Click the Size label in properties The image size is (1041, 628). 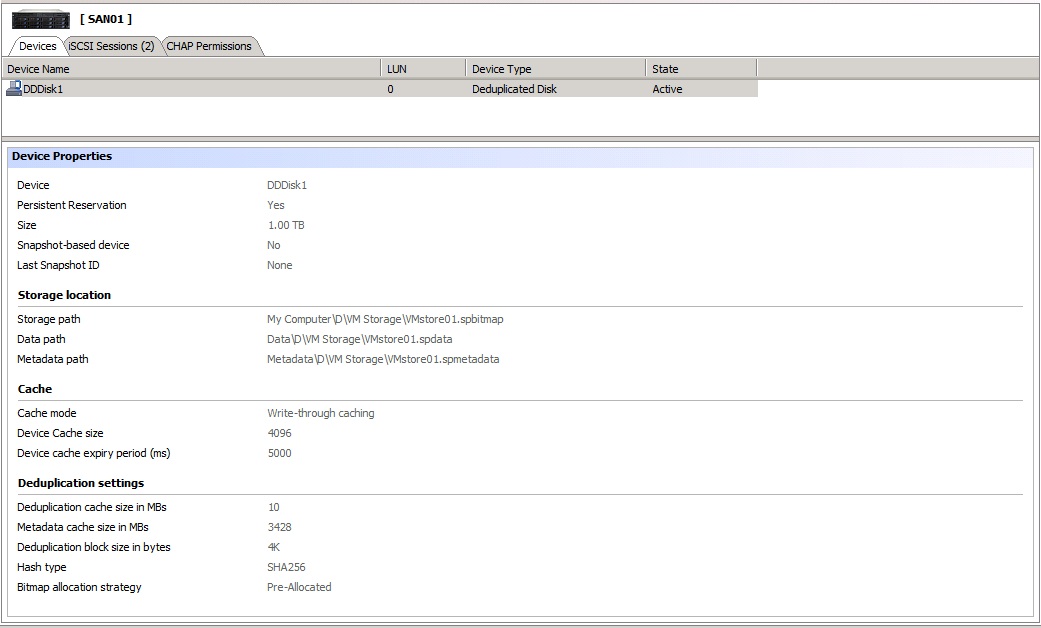[x=27, y=225]
